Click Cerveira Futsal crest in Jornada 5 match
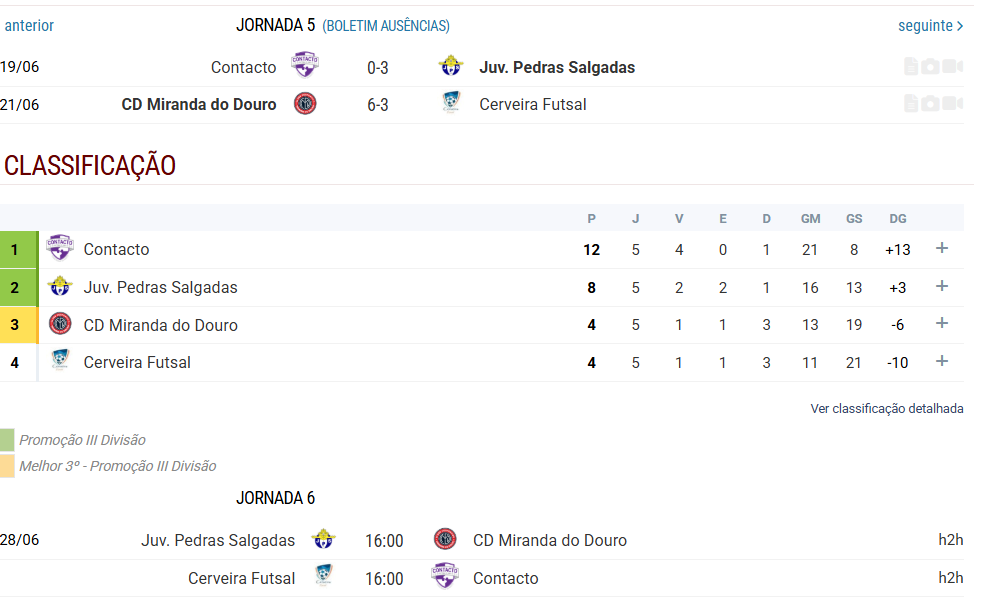The image size is (982, 616). click(451, 102)
